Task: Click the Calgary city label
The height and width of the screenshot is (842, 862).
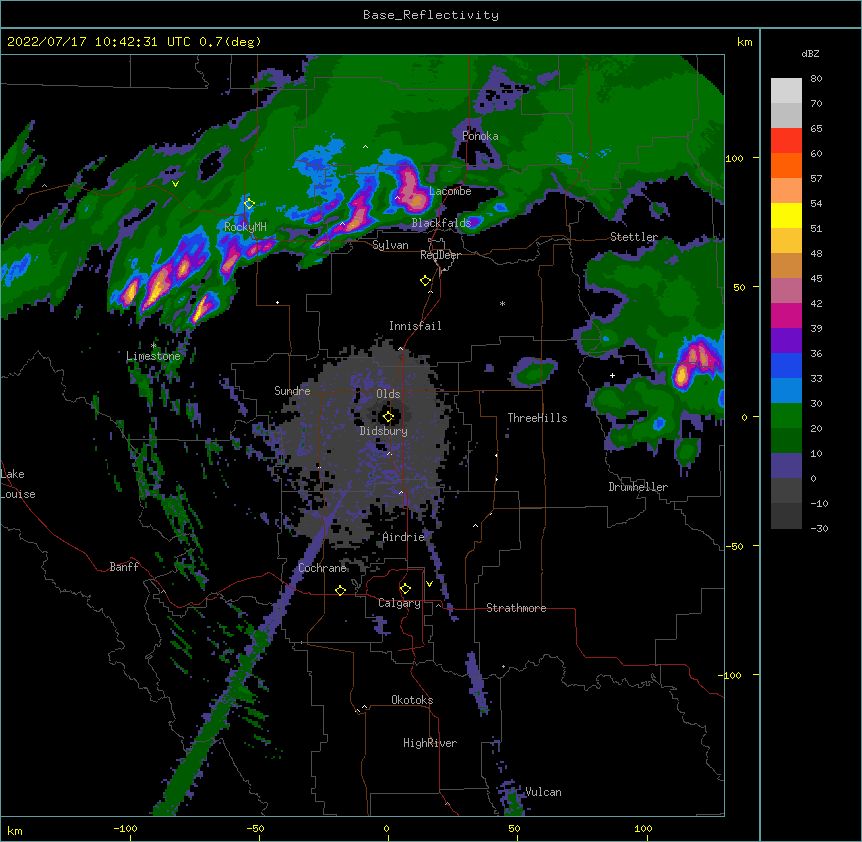Action: (x=400, y=603)
